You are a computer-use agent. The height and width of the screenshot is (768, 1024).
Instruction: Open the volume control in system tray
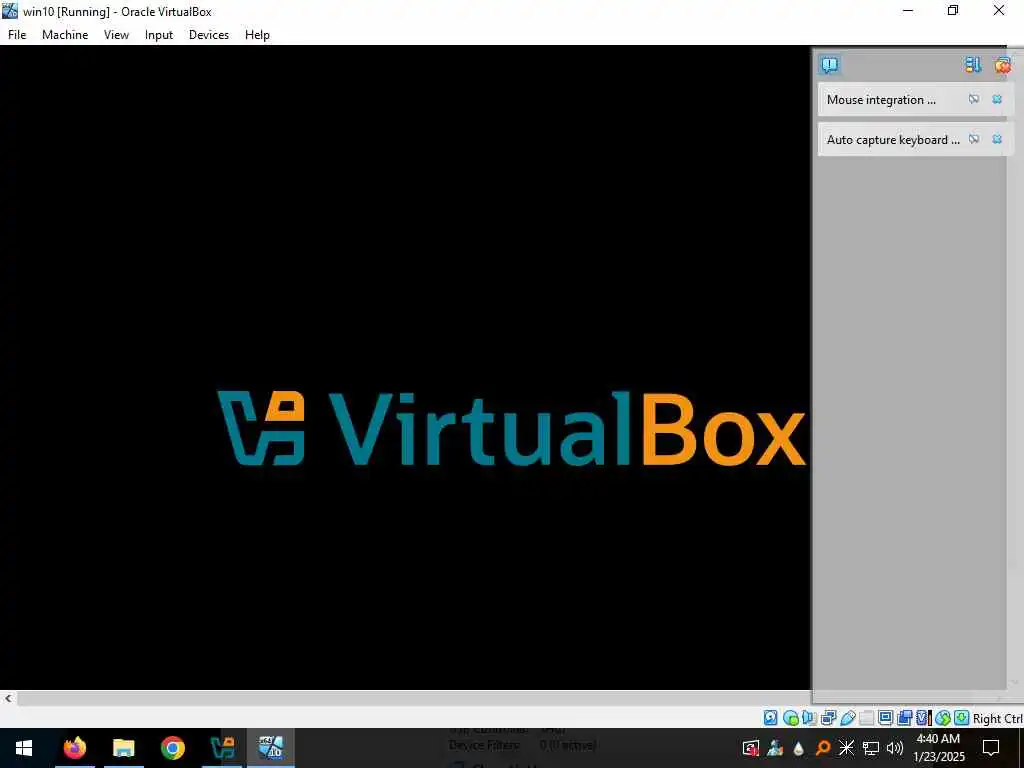pyautogui.click(x=895, y=748)
